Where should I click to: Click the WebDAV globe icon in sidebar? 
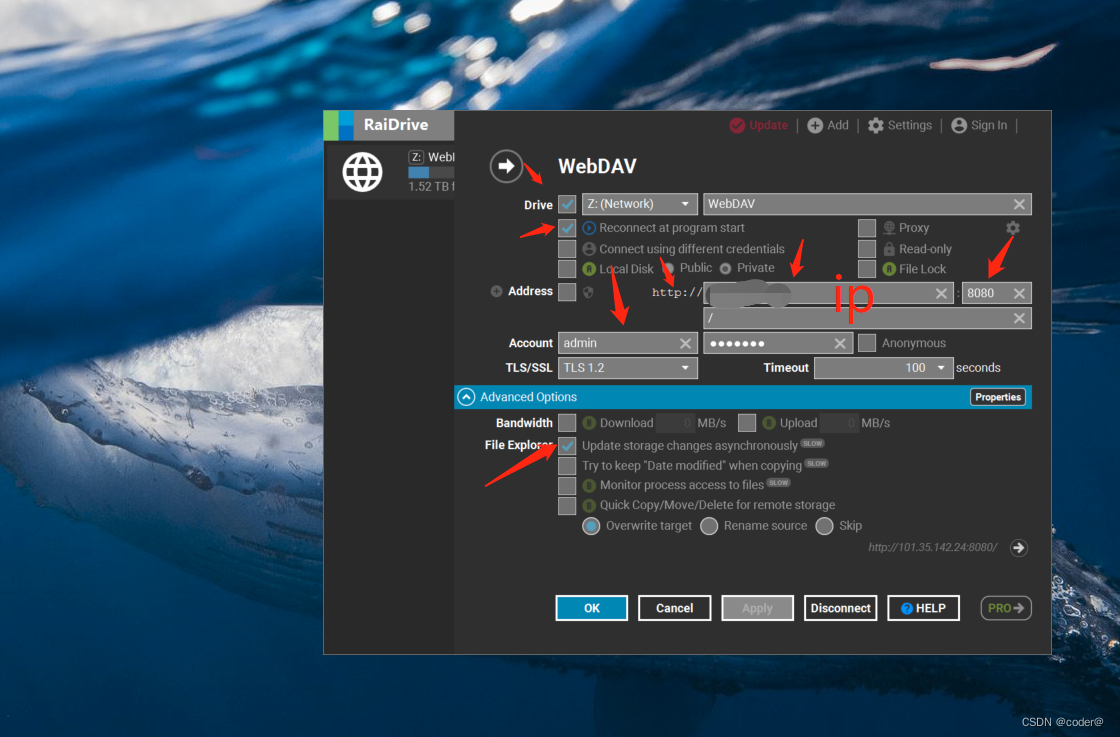pyautogui.click(x=362, y=171)
